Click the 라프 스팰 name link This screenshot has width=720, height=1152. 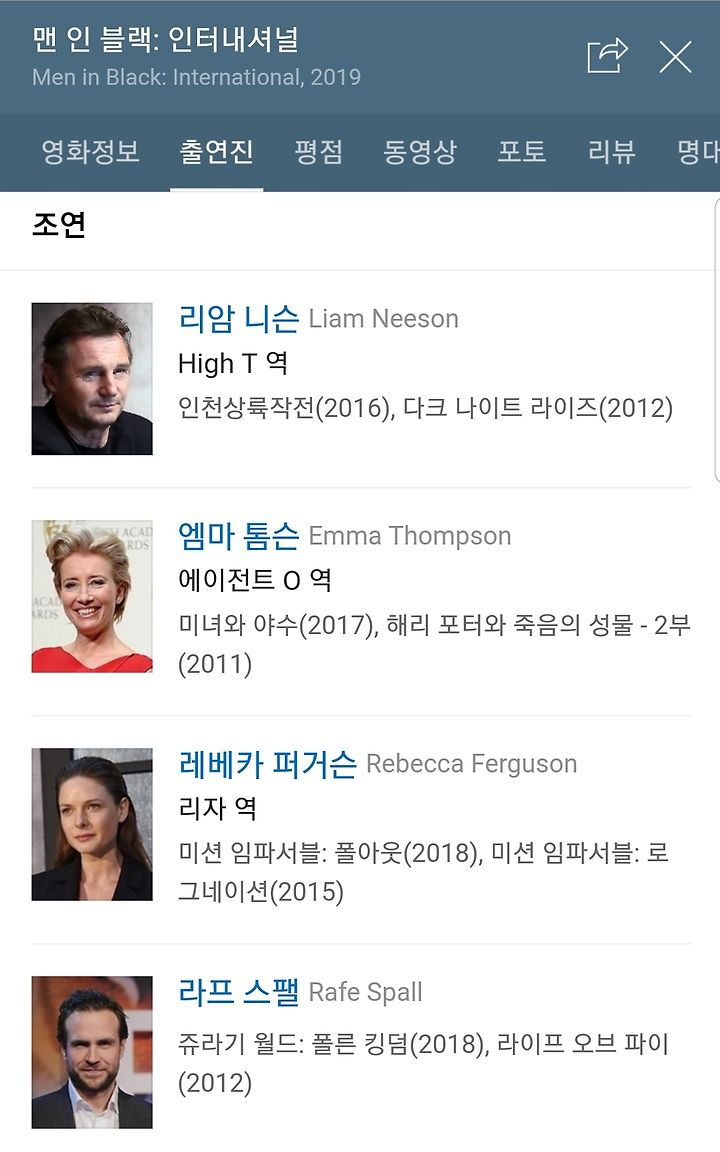239,991
